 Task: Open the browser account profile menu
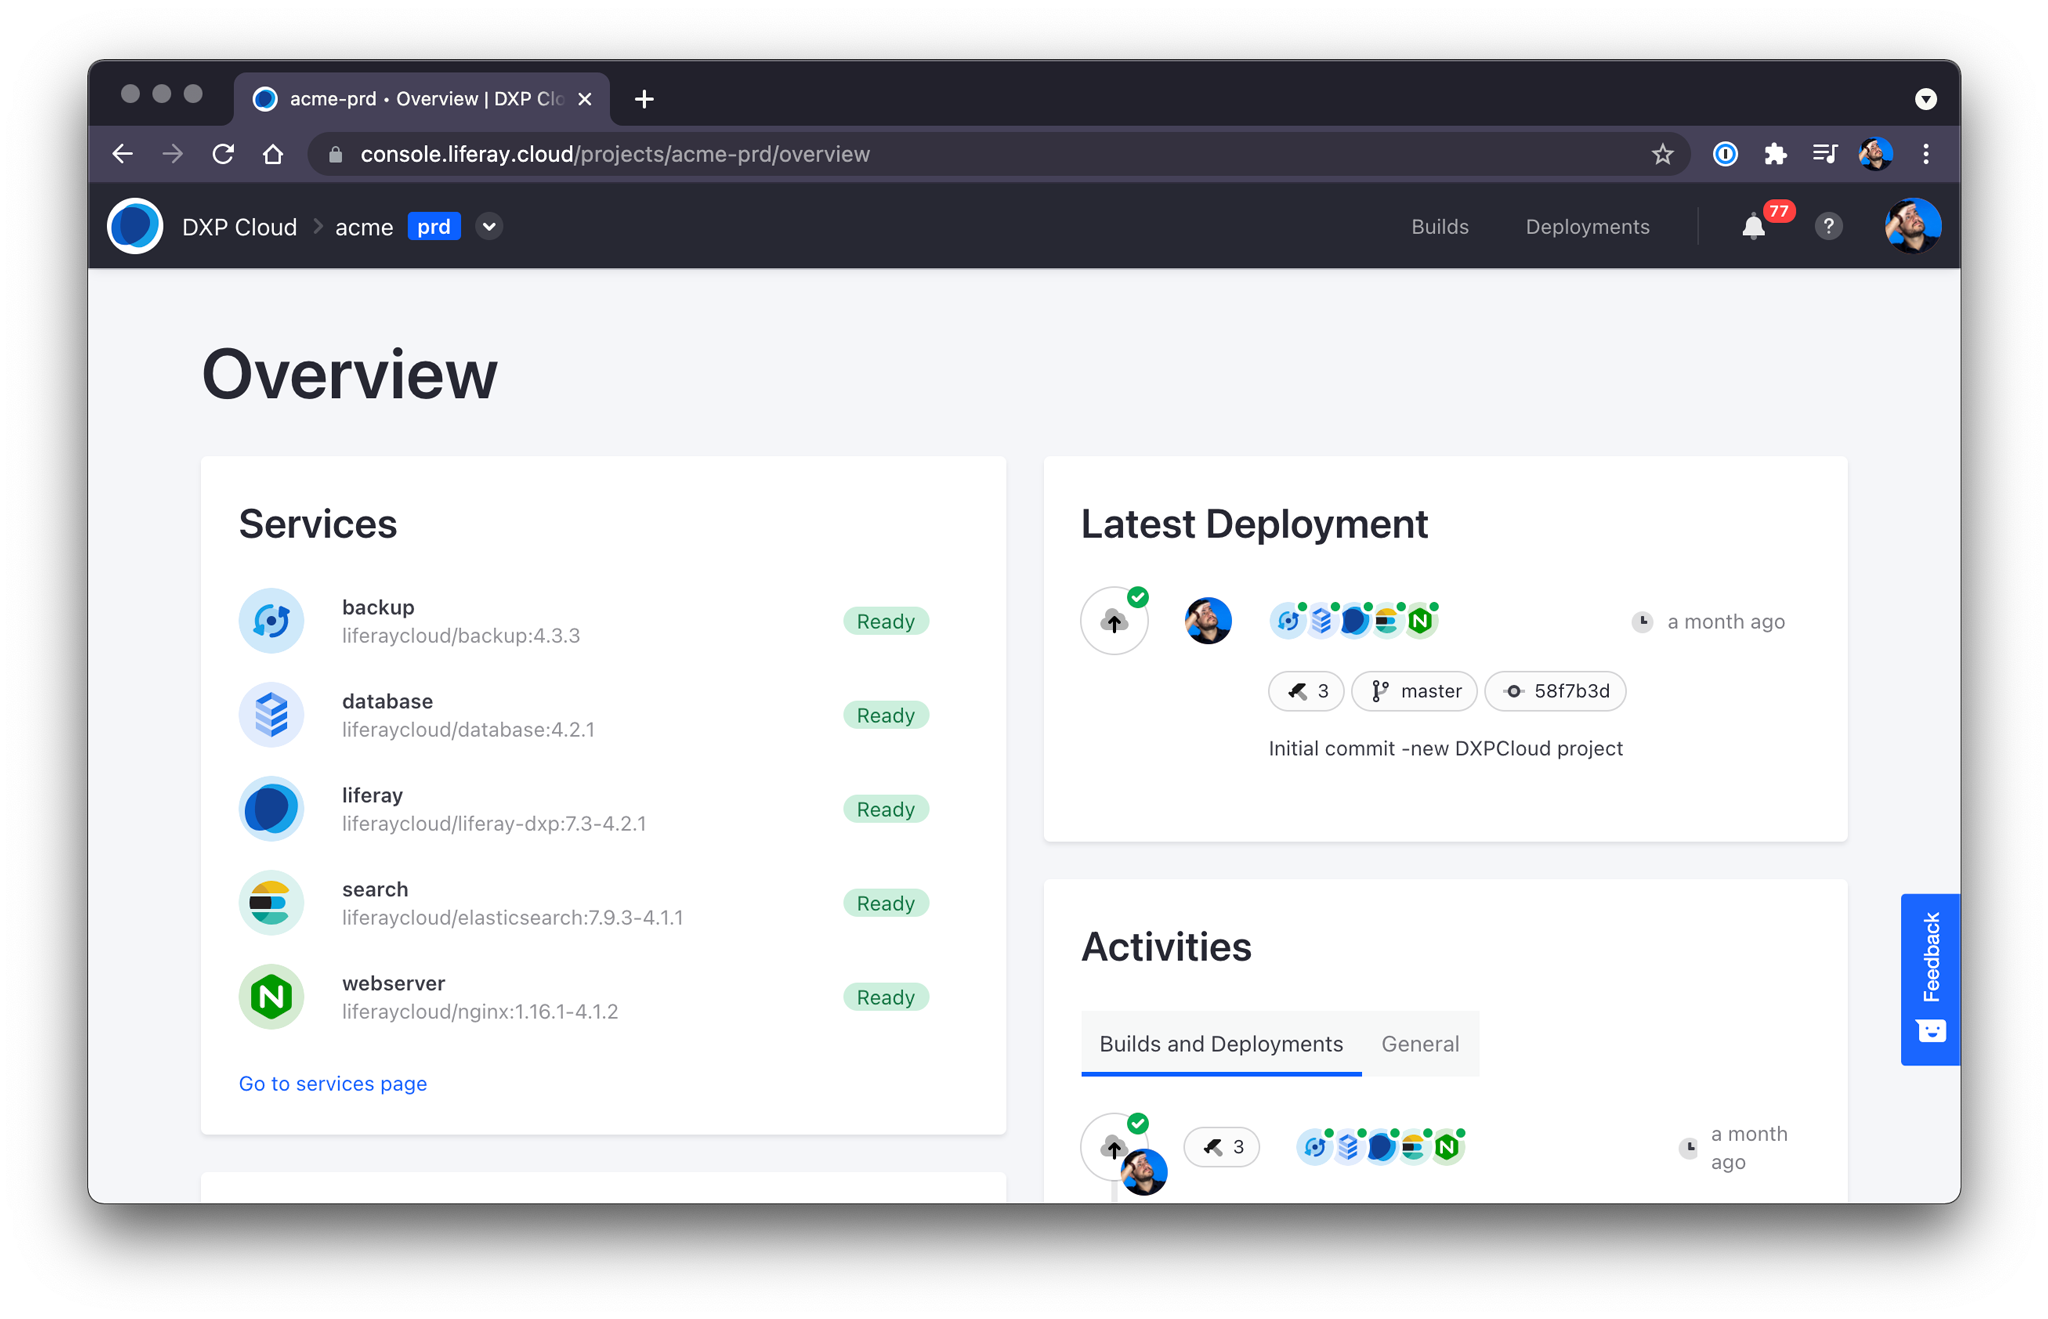tap(1875, 154)
